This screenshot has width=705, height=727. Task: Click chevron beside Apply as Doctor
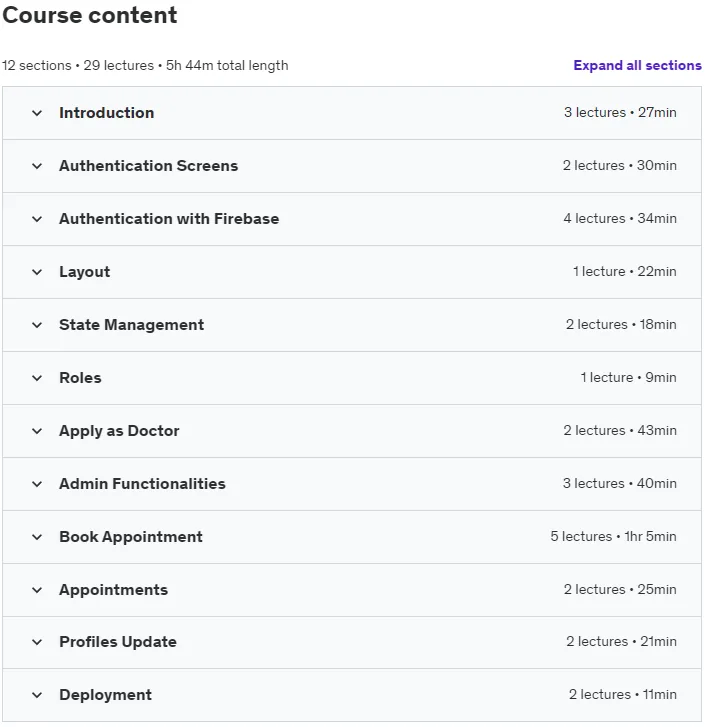click(x=37, y=431)
